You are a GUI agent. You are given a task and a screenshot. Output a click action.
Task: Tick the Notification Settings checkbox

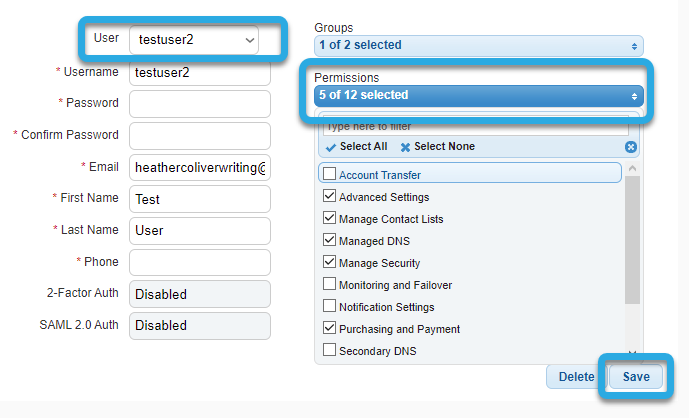(x=329, y=305)
